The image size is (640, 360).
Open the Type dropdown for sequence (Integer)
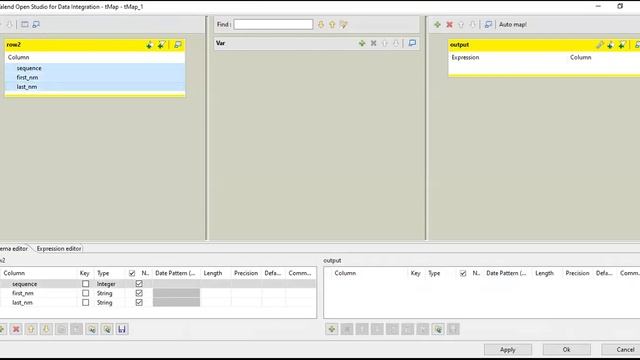[x=109, y=284]
